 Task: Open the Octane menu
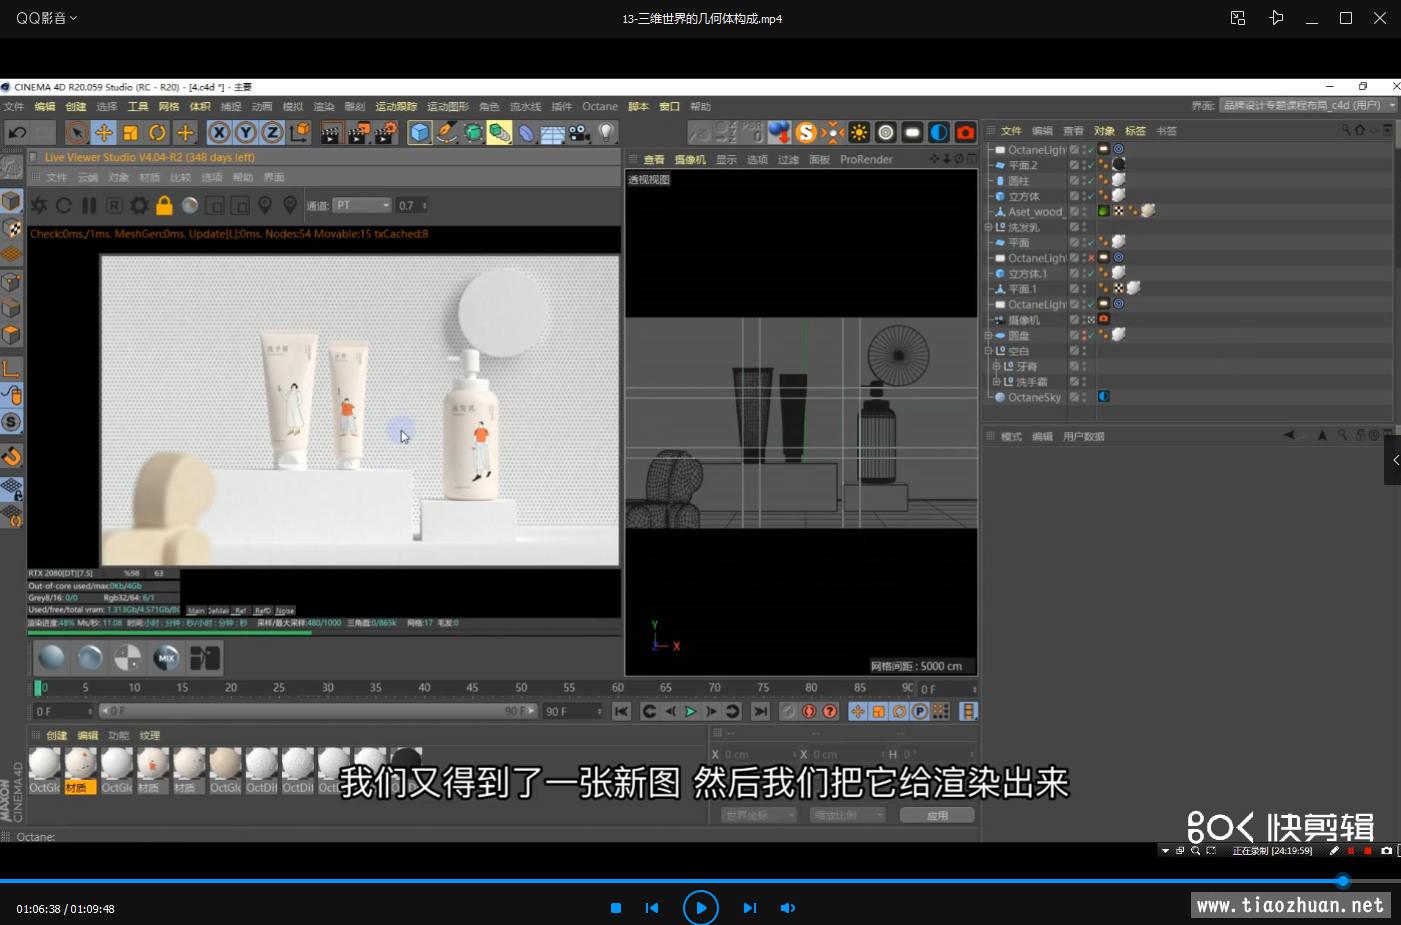point(600,106)
